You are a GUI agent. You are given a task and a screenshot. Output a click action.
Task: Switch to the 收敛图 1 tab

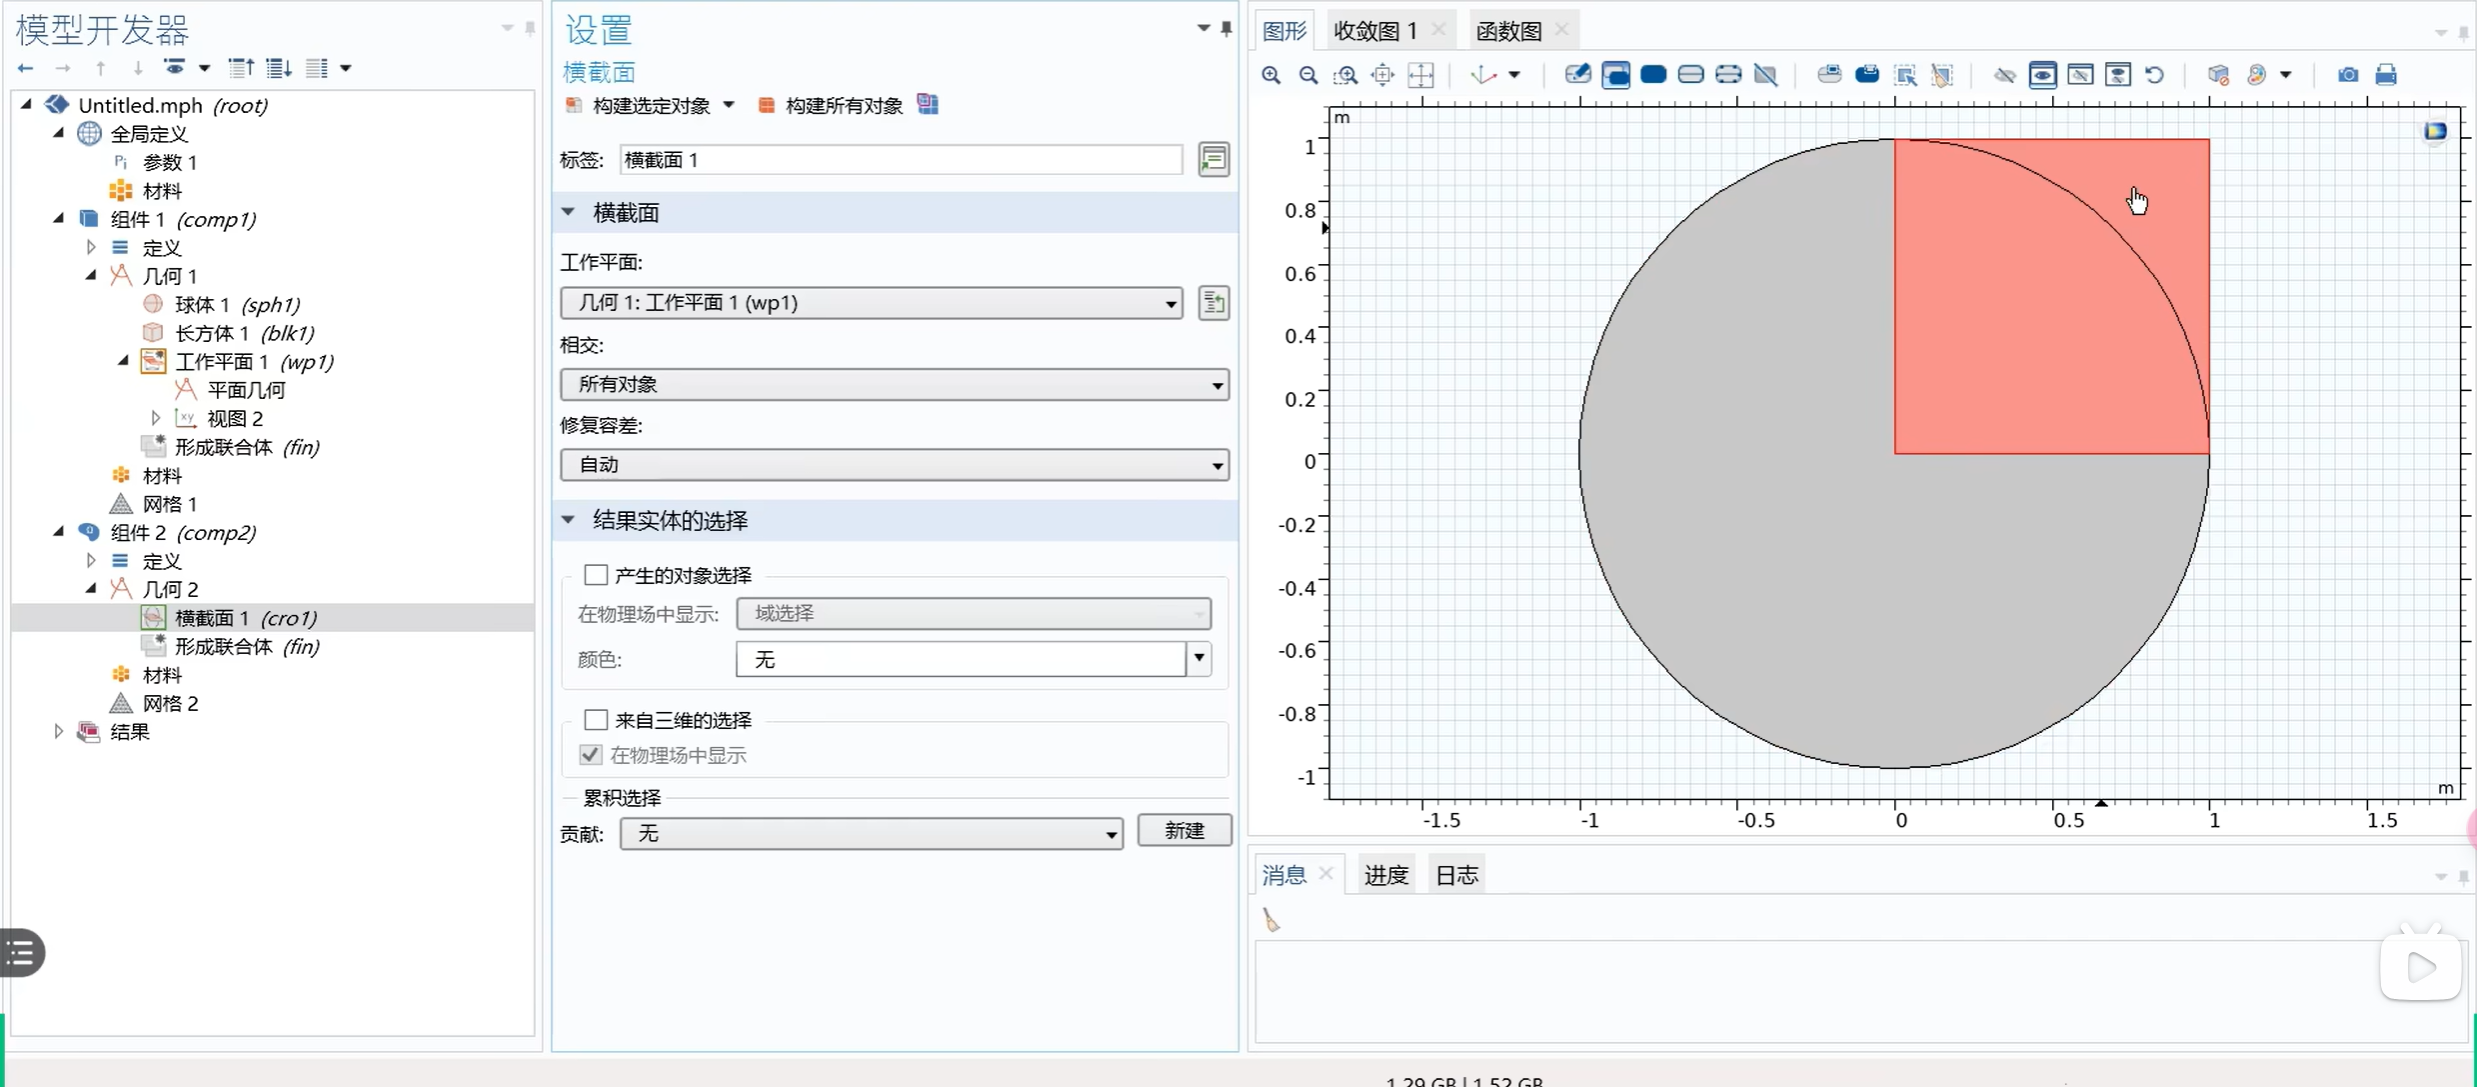(x=1376, y=31)
